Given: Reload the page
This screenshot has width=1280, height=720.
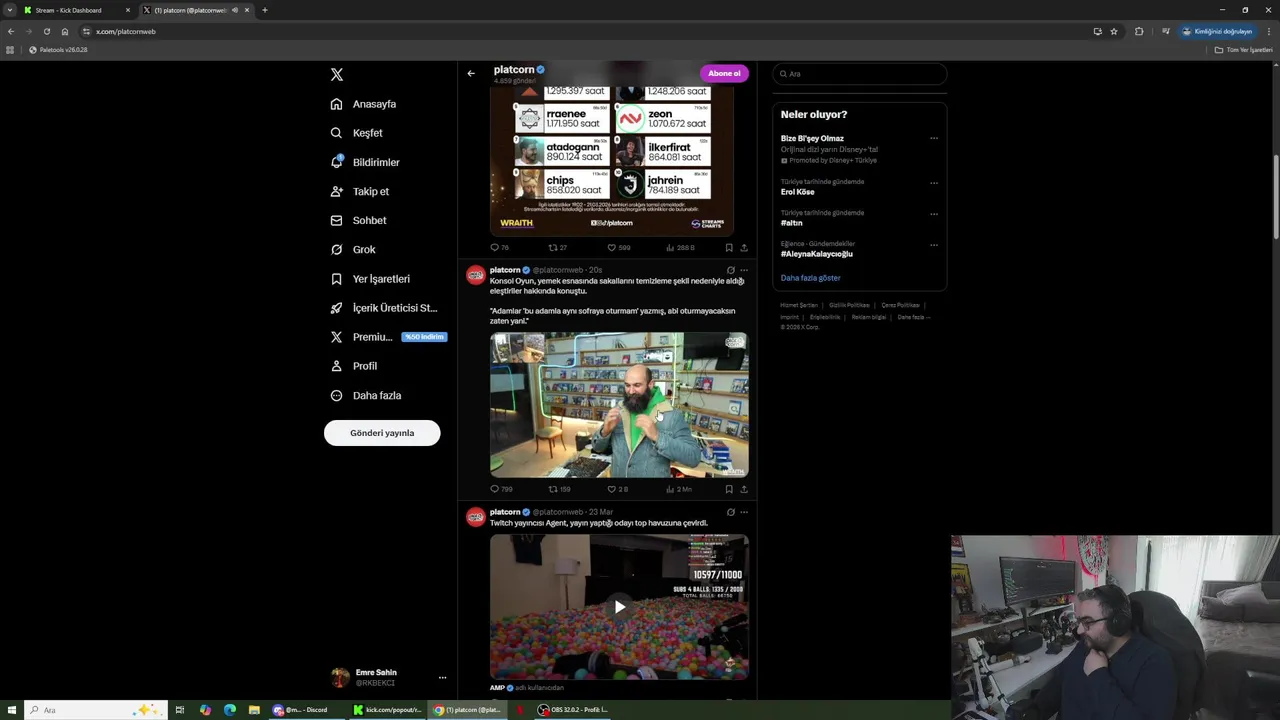Looking at the screenshot, I should pyautogui.click(x=46, y=31).
